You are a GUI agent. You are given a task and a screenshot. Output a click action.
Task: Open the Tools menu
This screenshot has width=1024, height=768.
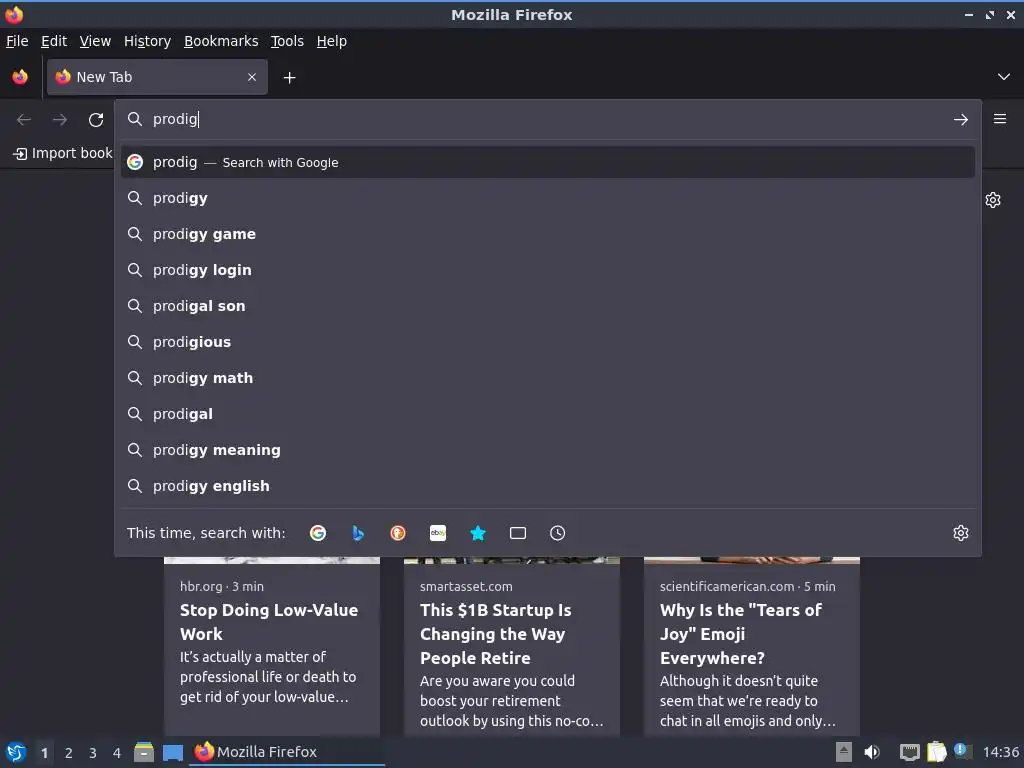[287, 41]
